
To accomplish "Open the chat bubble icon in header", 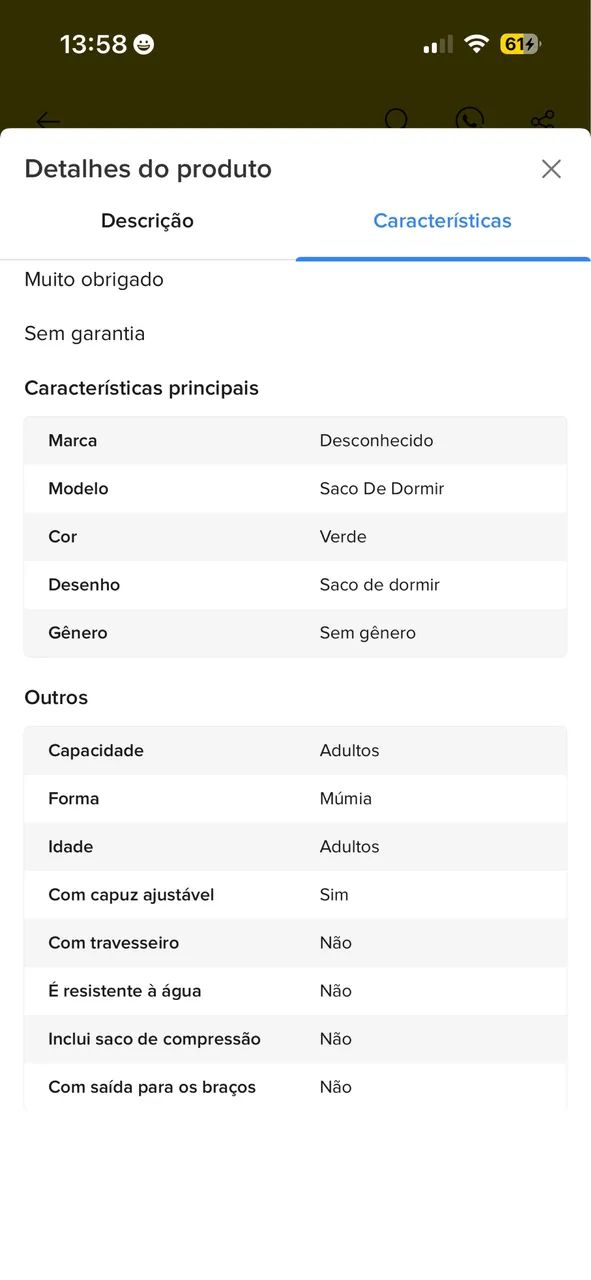I will coord(469,121).
